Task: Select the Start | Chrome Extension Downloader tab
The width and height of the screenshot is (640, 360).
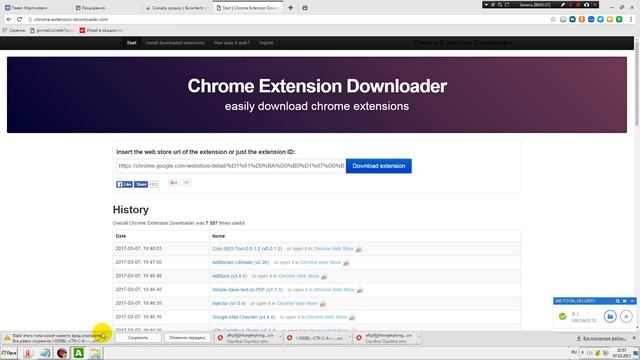Action: point(247,8)
